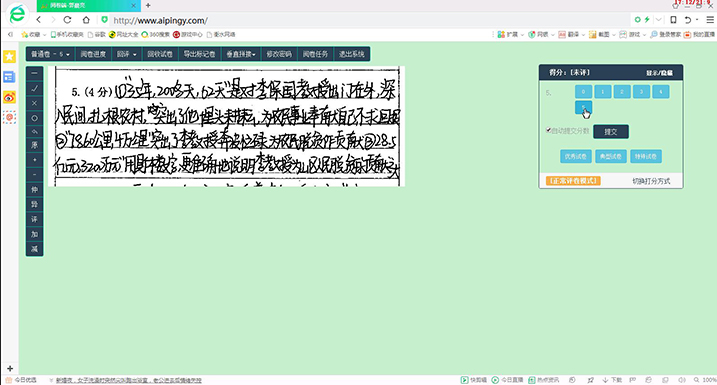Toggle 显示/隐藏 on the score panel
The height and width of the screenshot is (385, 717).
pos(659,73)
